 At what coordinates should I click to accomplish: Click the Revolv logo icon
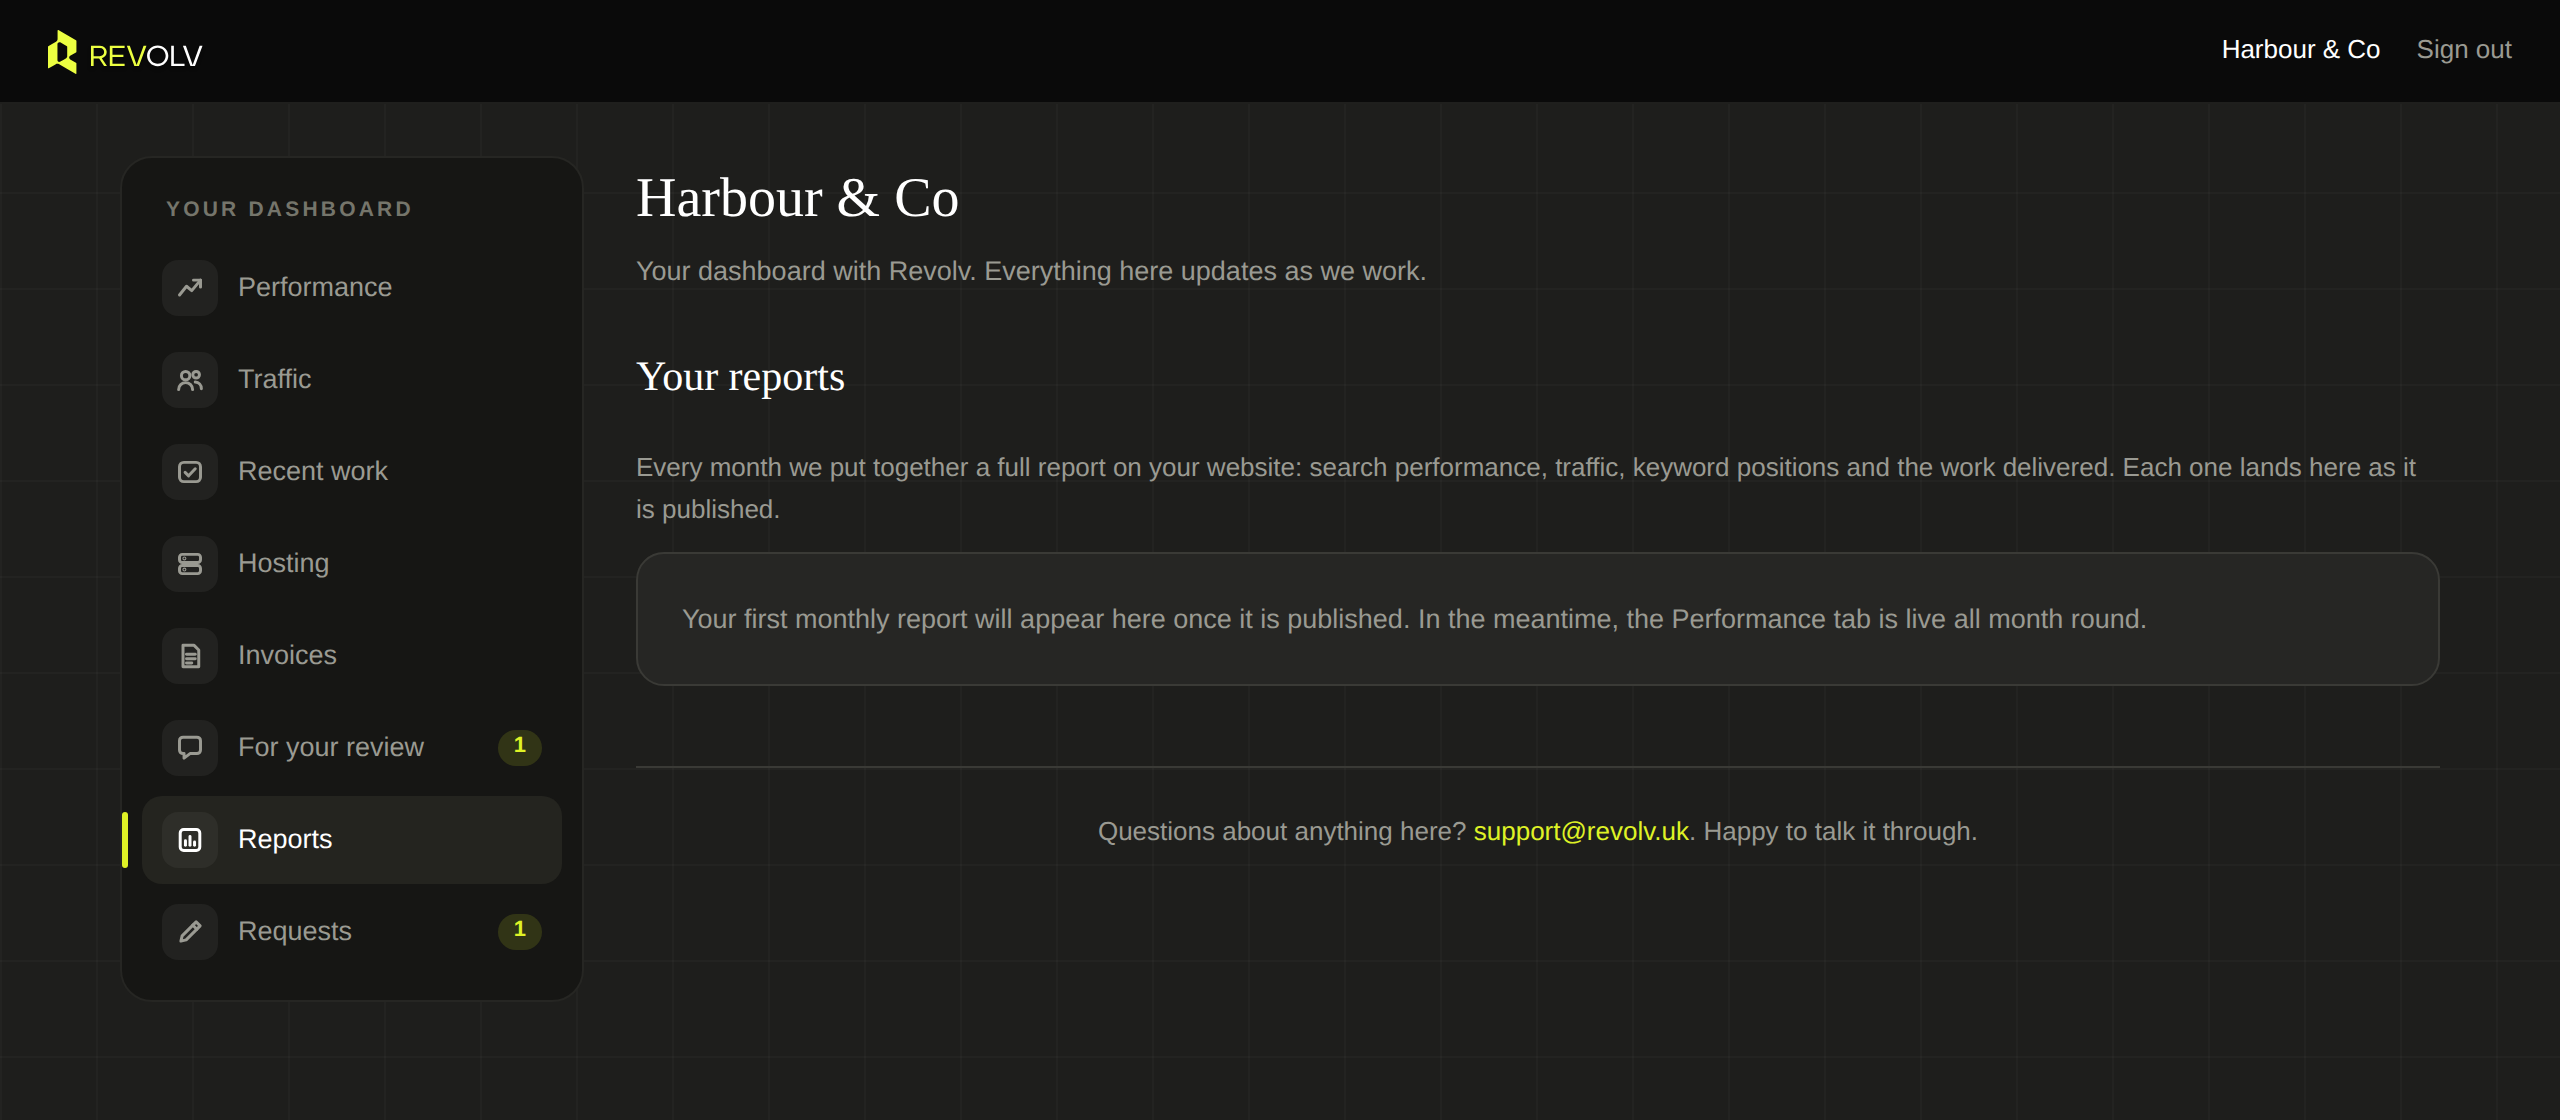pyautogui.click(x=62, y=52)
